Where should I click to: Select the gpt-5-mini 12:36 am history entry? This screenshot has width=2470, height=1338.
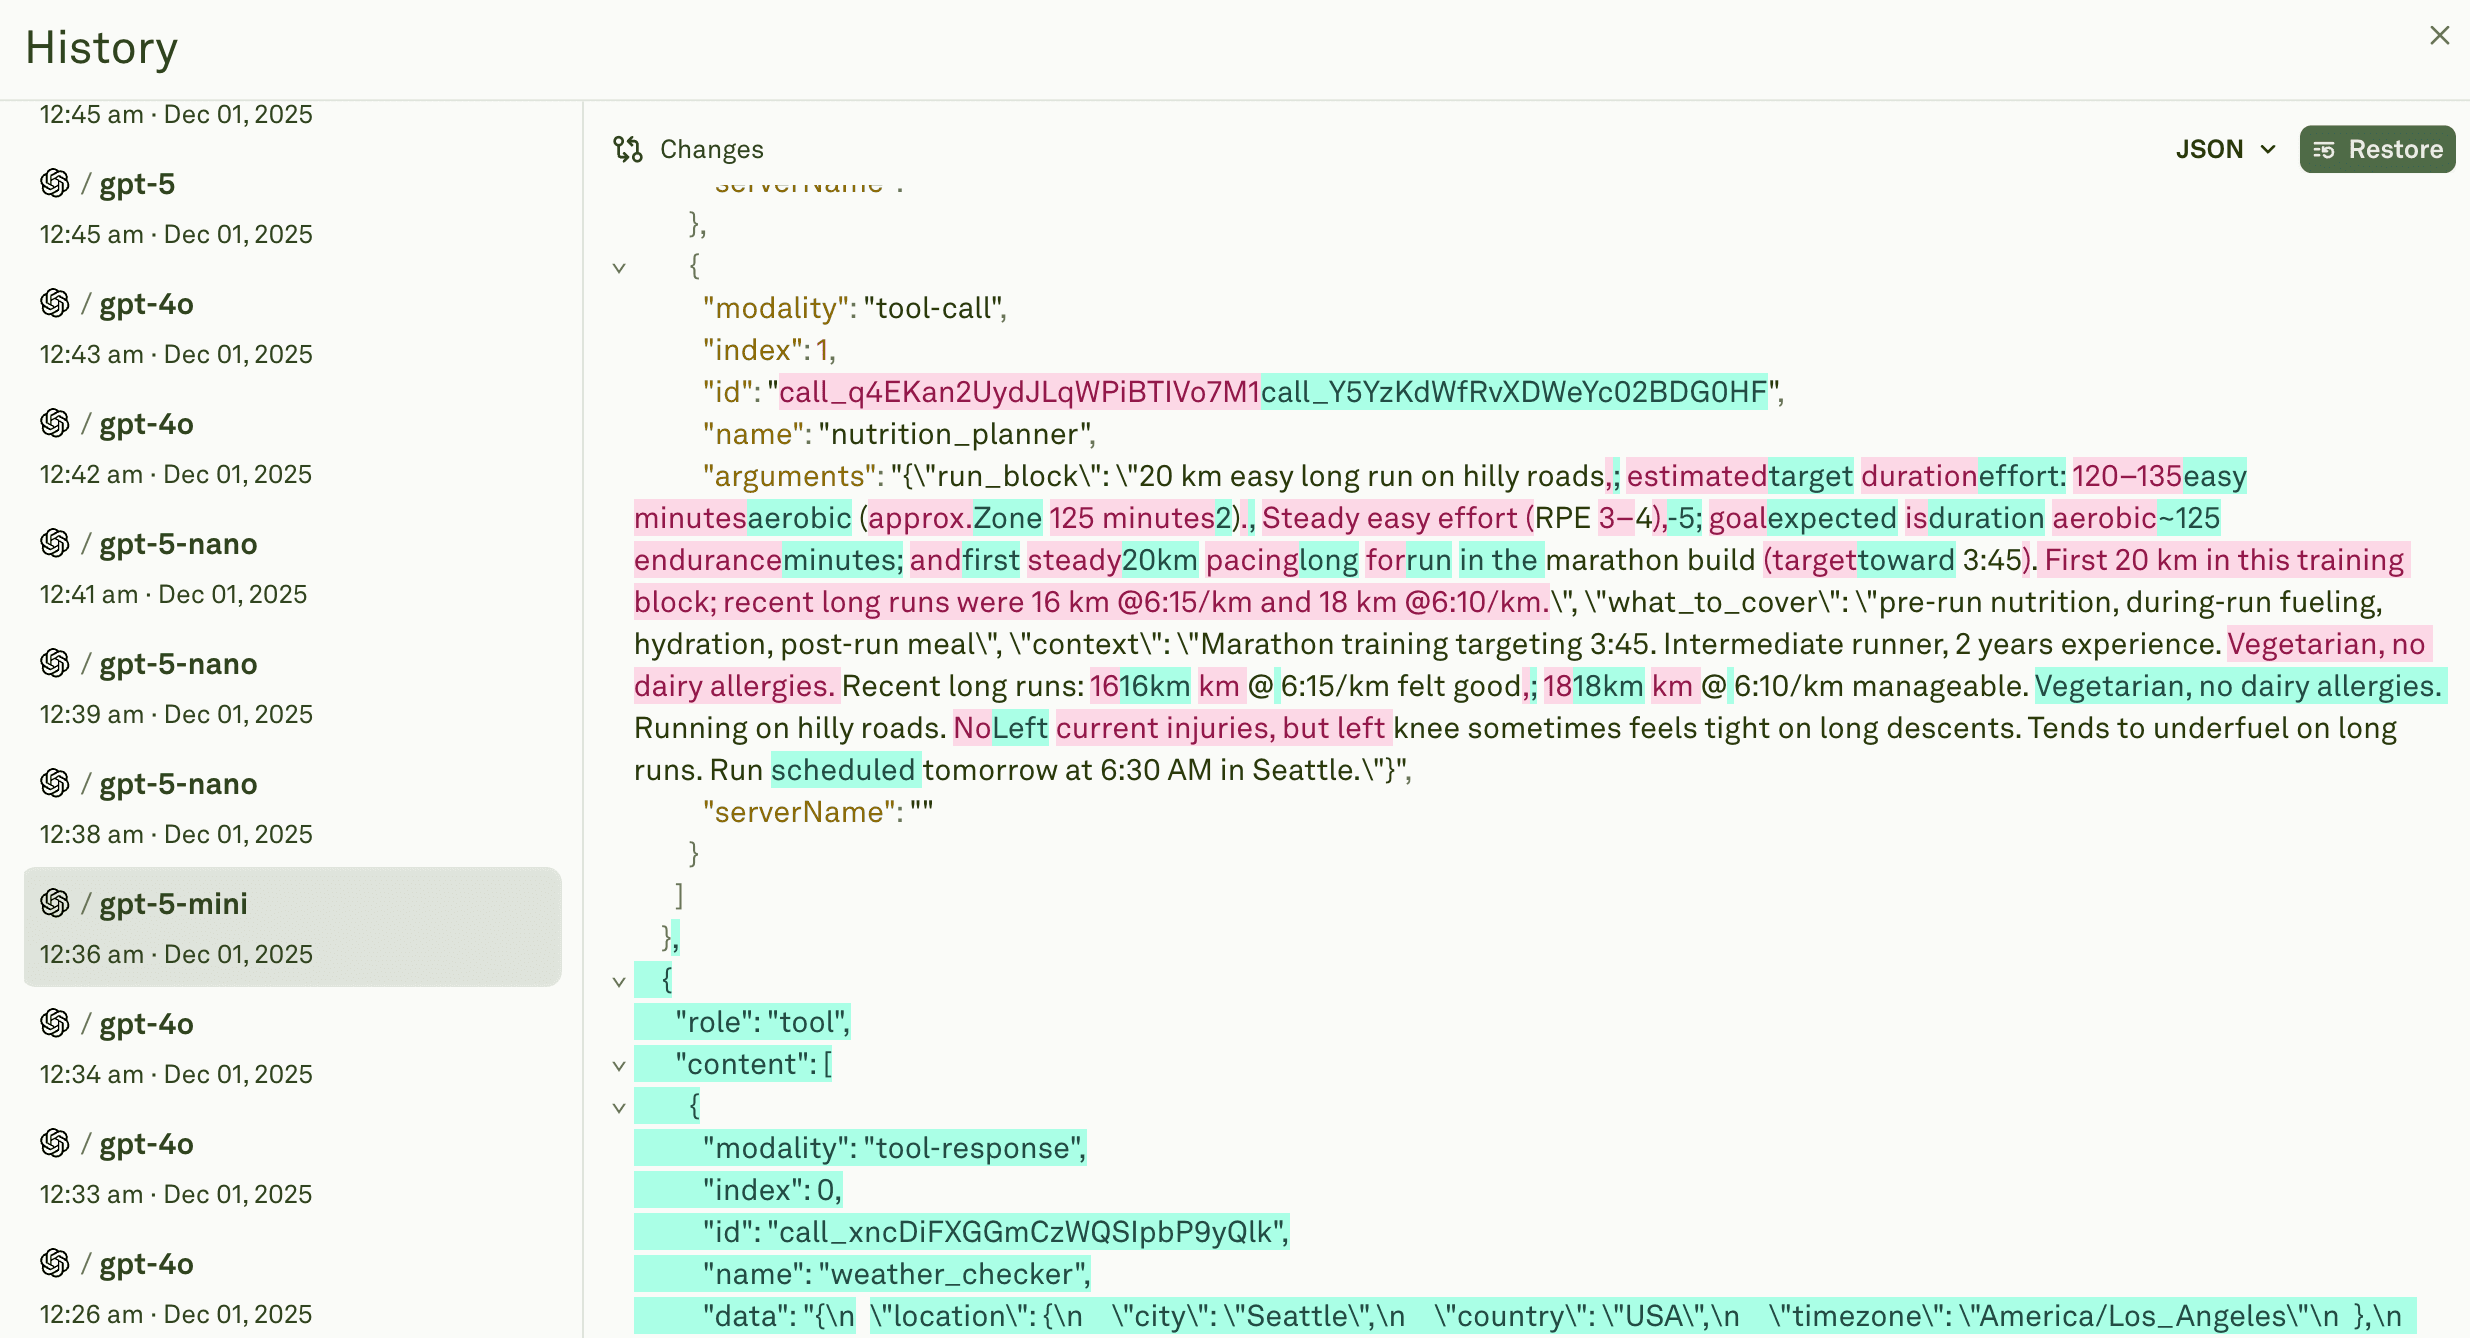click(x=292, y=927)
